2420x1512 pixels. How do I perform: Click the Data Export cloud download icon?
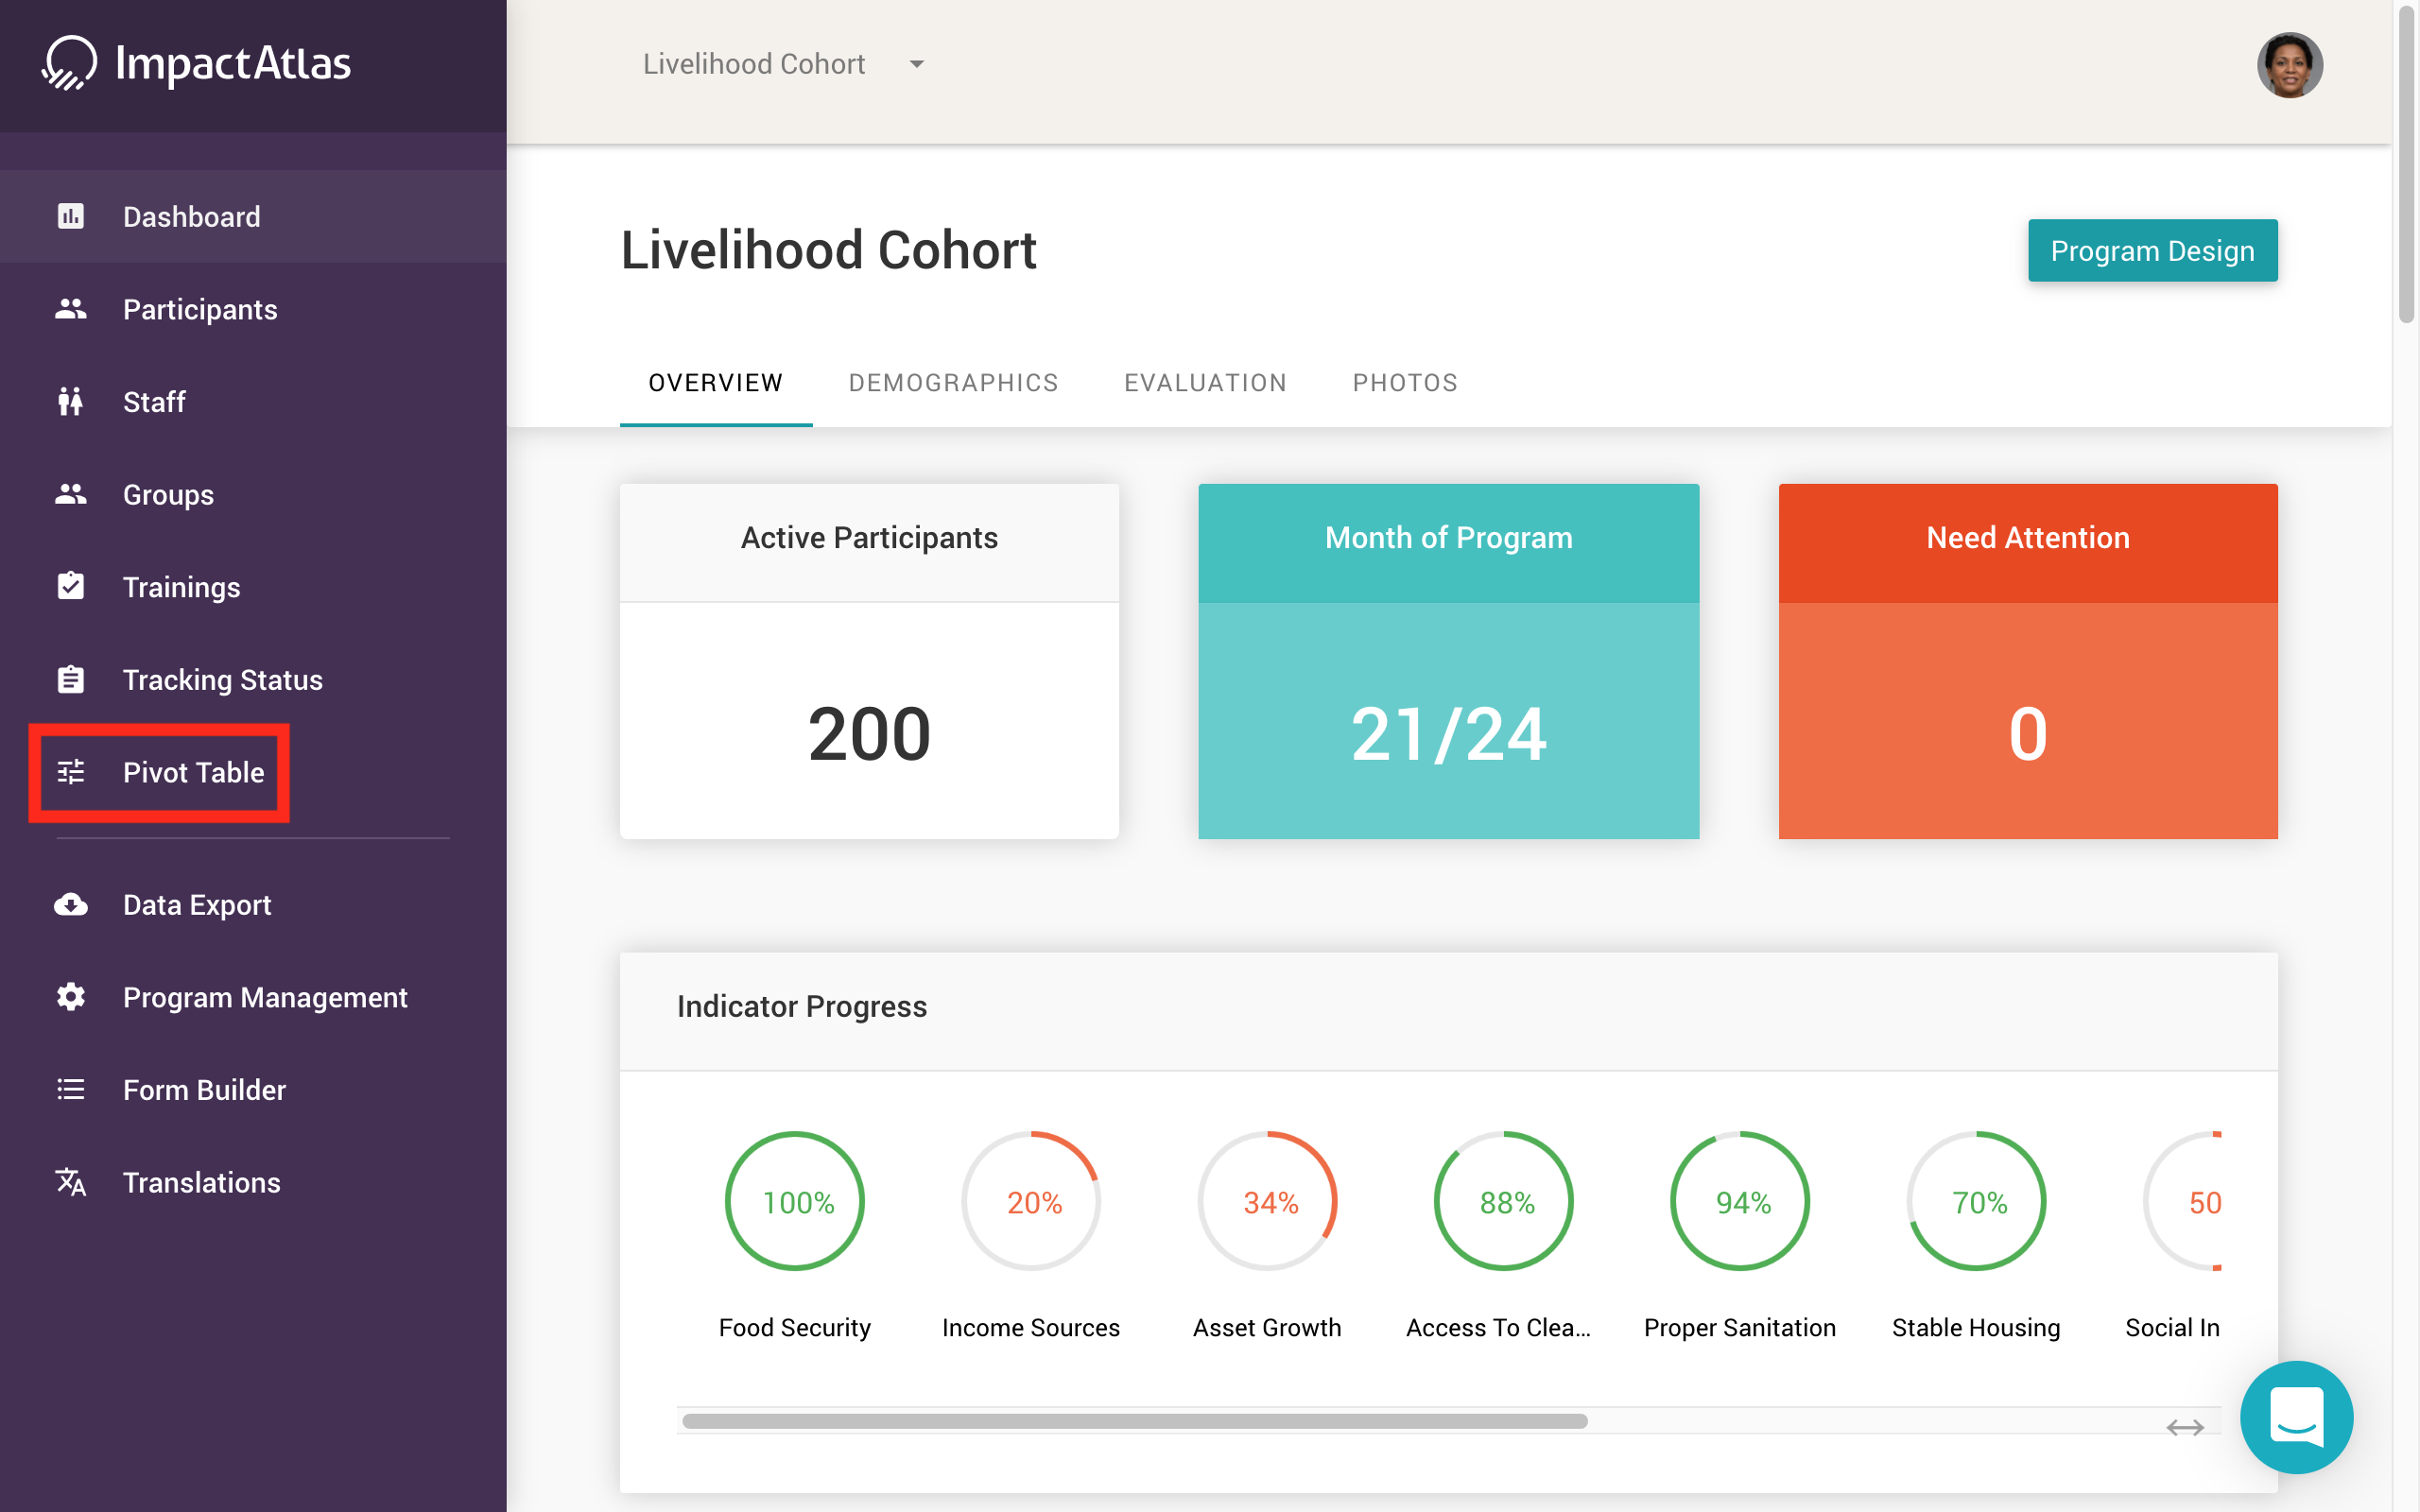click(x=70, y=905)
